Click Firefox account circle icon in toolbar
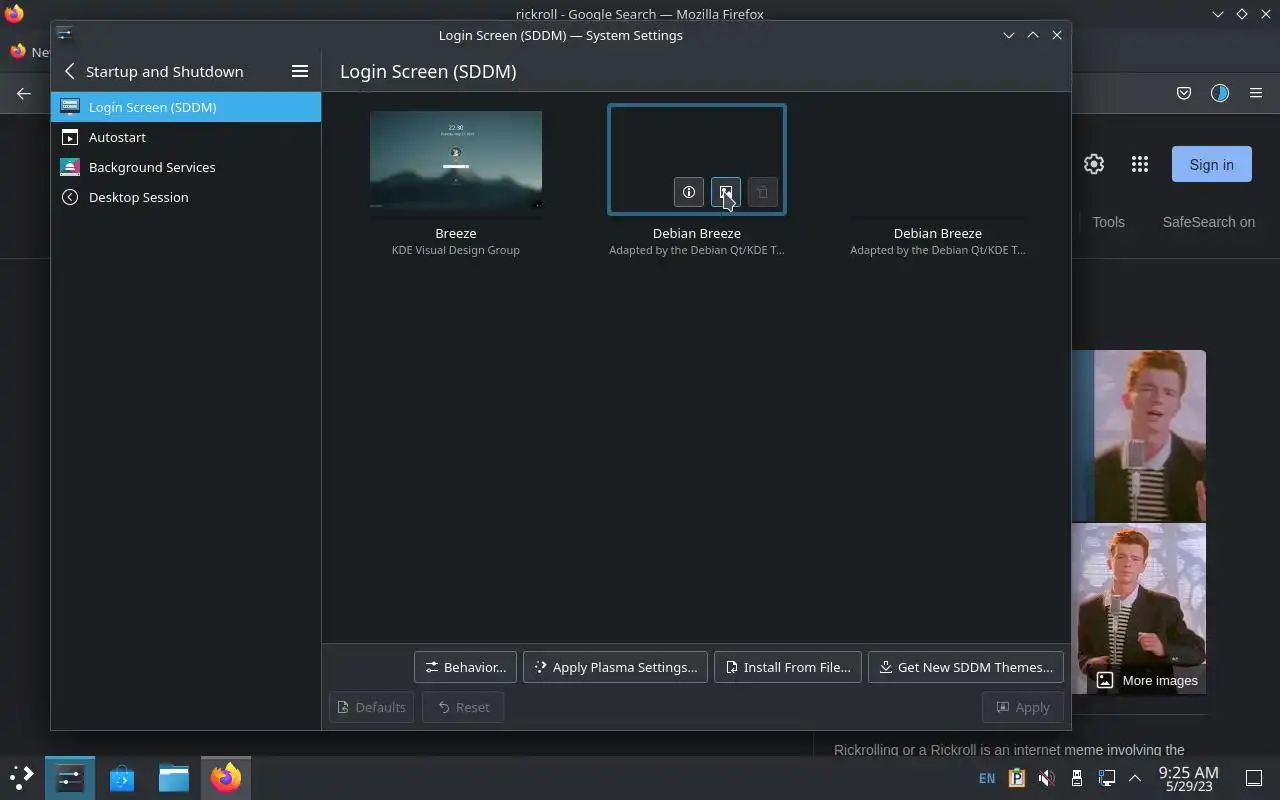The width and height of the screenshot is (1280, 800). 1220,93
